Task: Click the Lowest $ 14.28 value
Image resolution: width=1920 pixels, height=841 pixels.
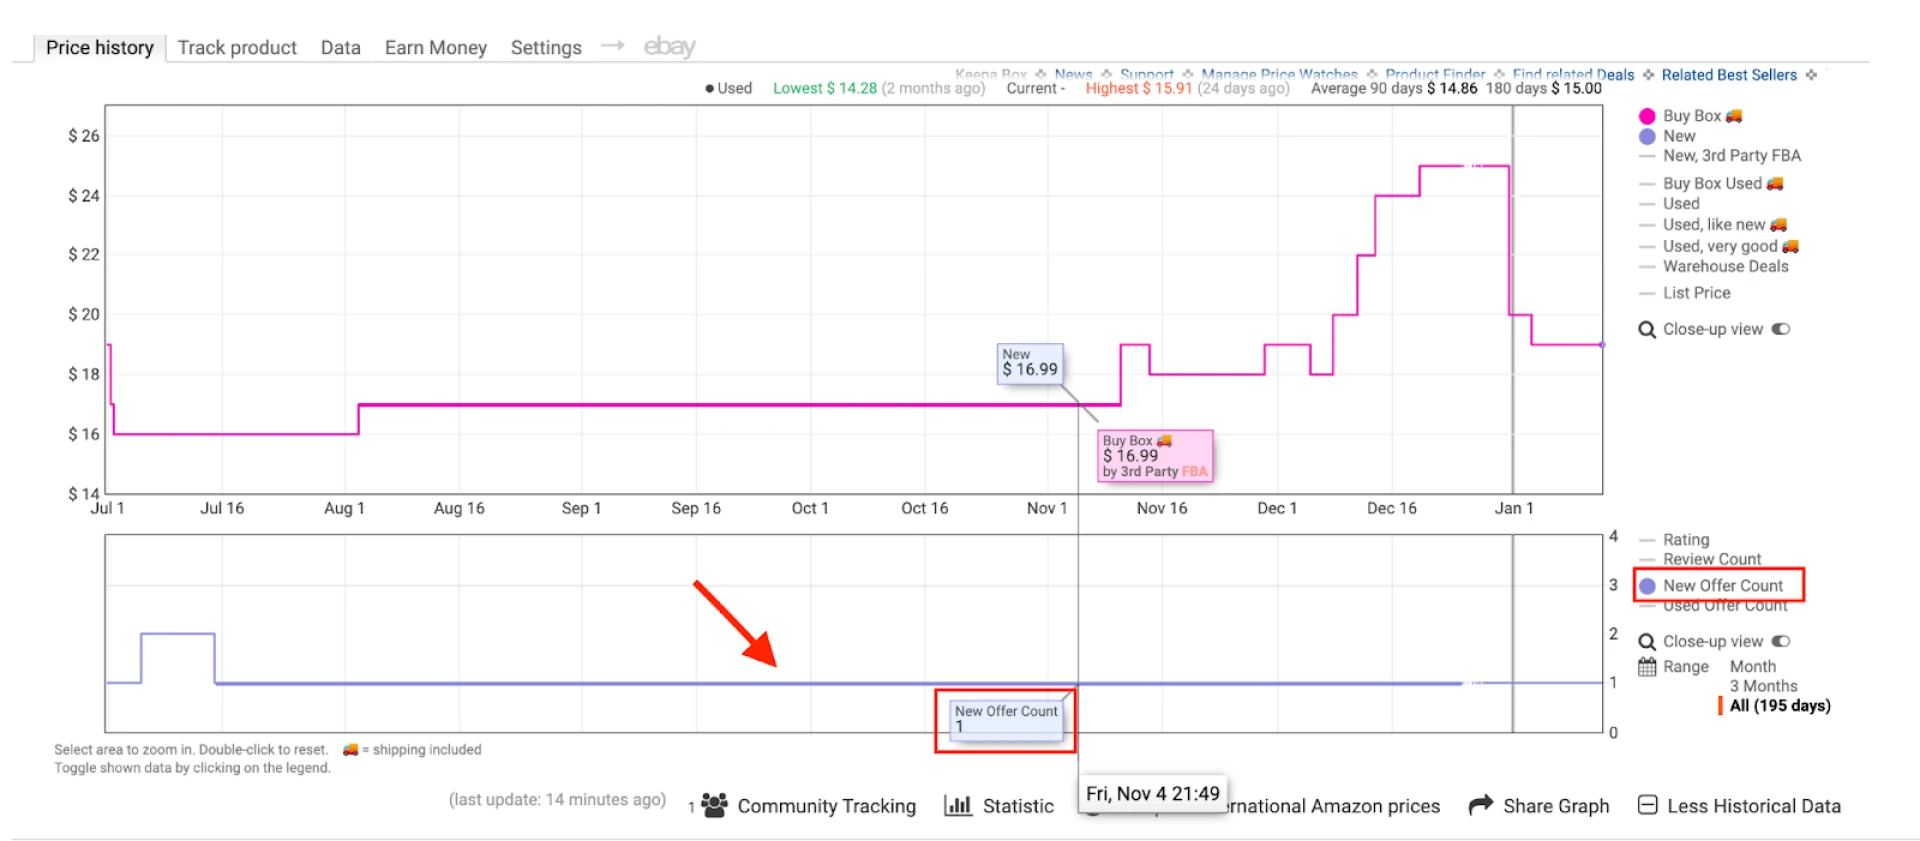Action: [825, 88]
